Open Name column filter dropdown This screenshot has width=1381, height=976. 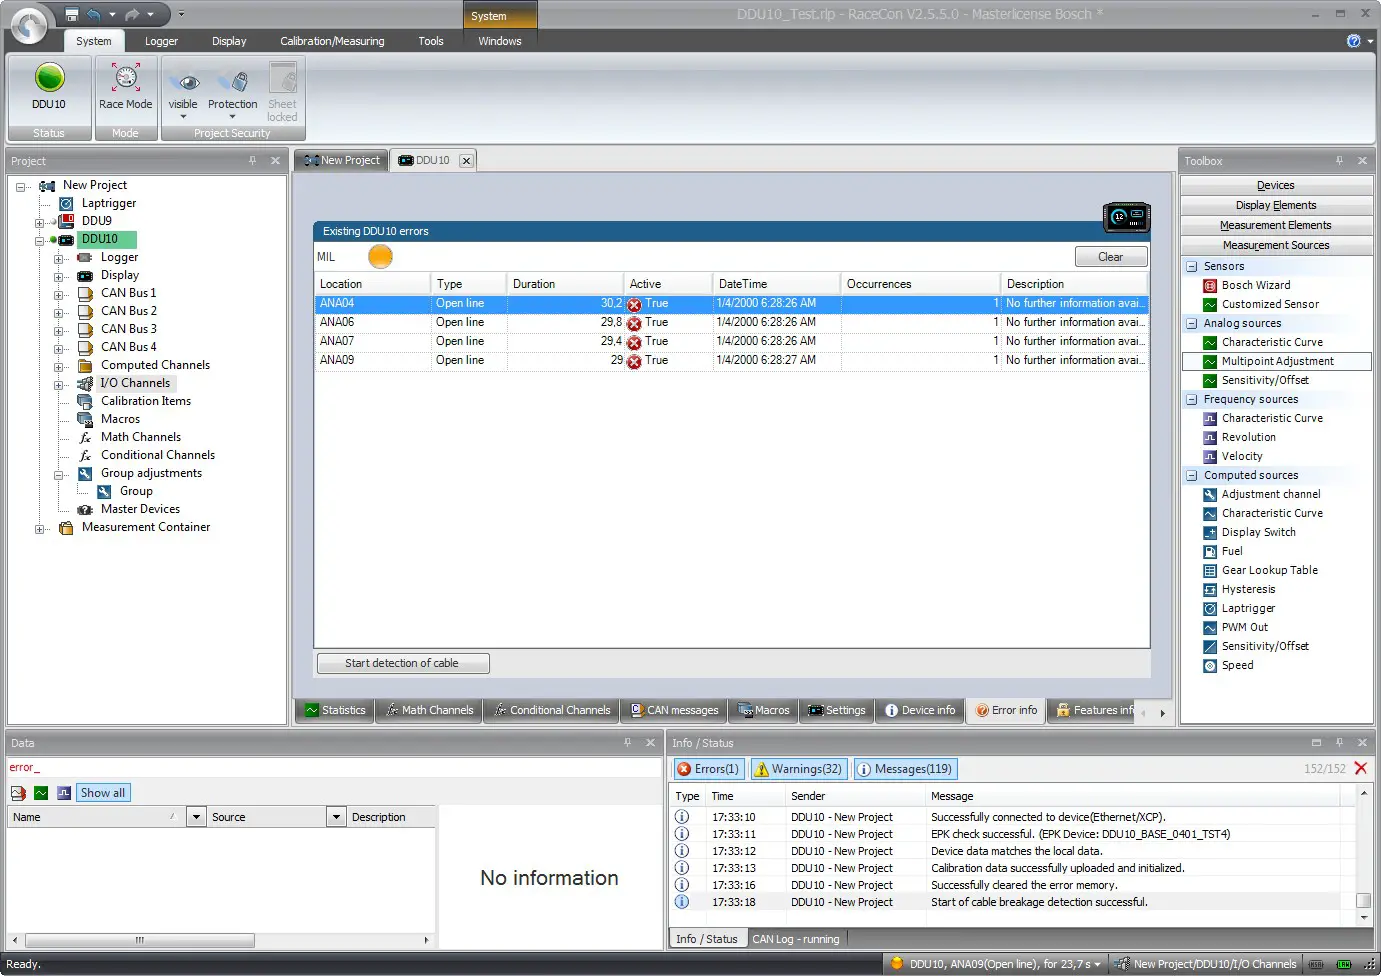click(196, 817)
